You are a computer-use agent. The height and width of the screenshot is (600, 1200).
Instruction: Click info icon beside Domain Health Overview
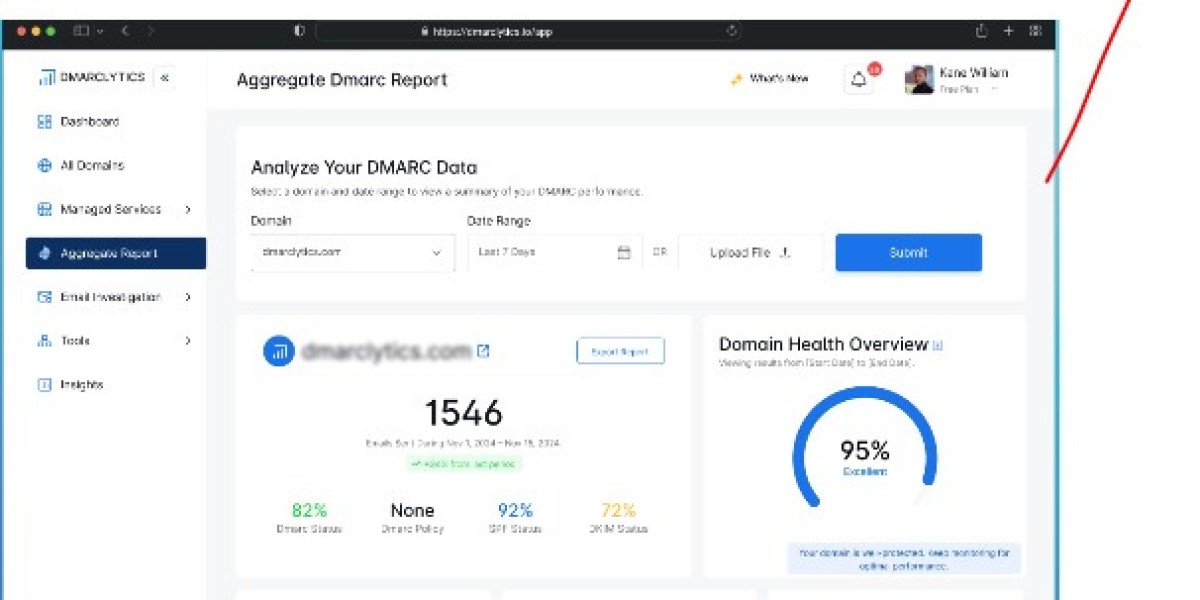[x=937, y=345]
